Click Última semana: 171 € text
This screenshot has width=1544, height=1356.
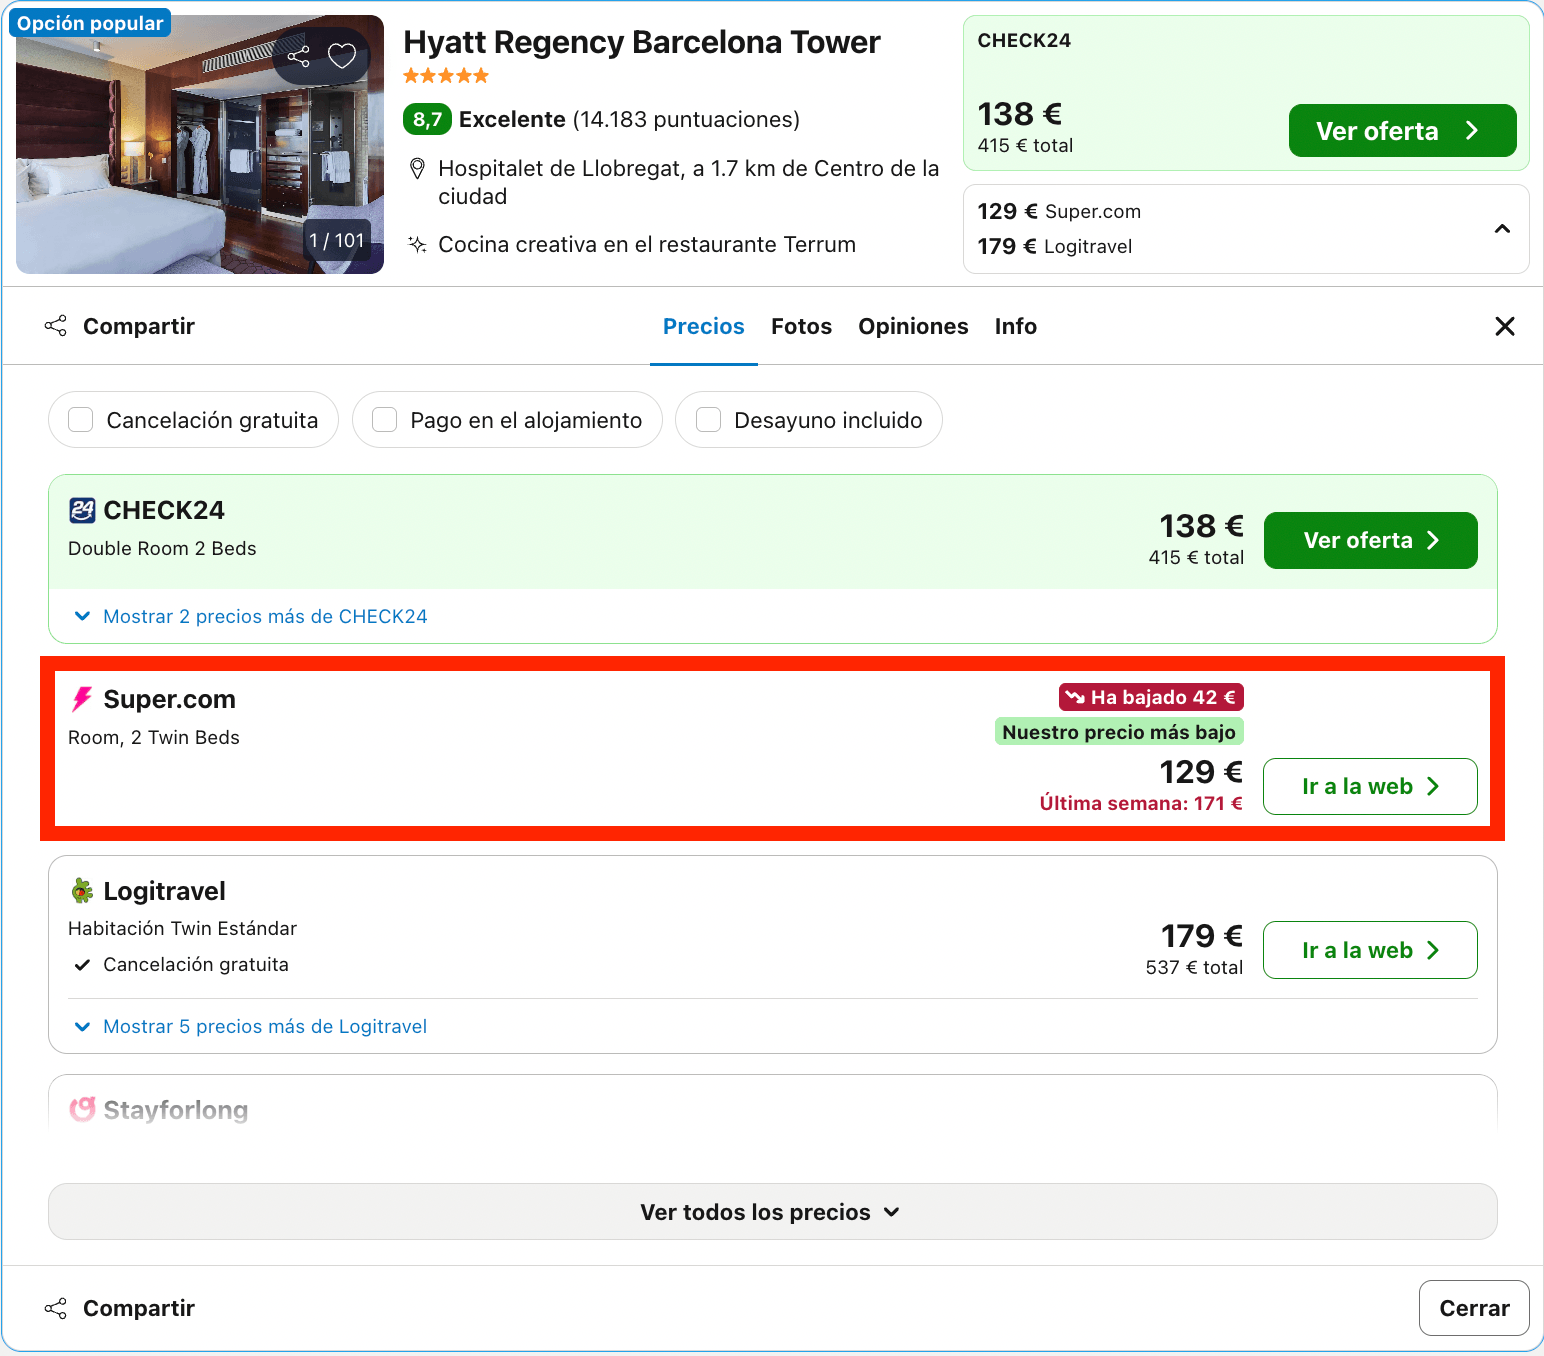1141,803
